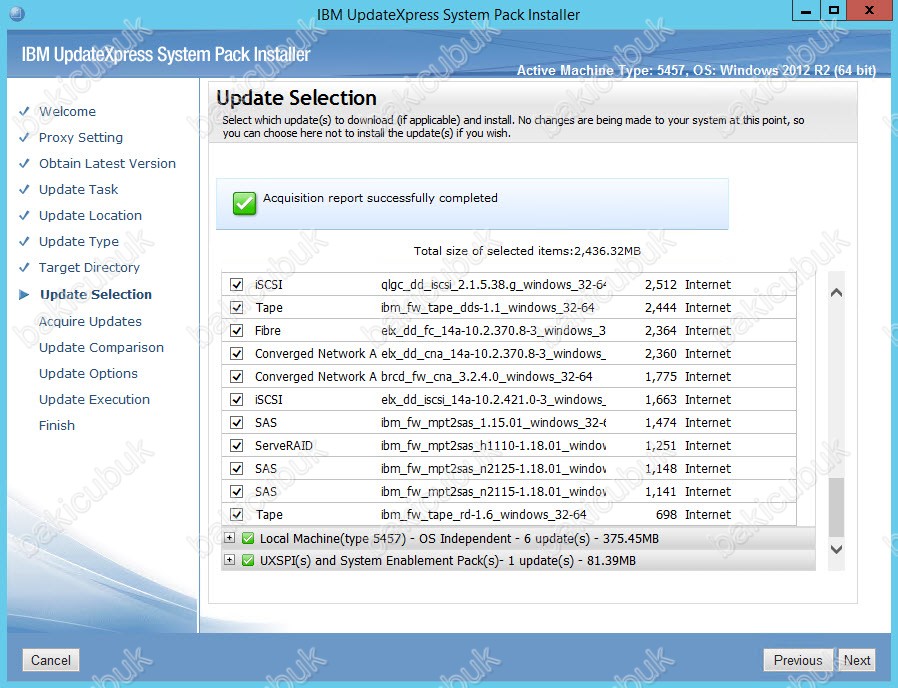This screenshot has width=898, height=688.
Task: Click the Active Machine Type 5457 text
Action: coord(696,70)
